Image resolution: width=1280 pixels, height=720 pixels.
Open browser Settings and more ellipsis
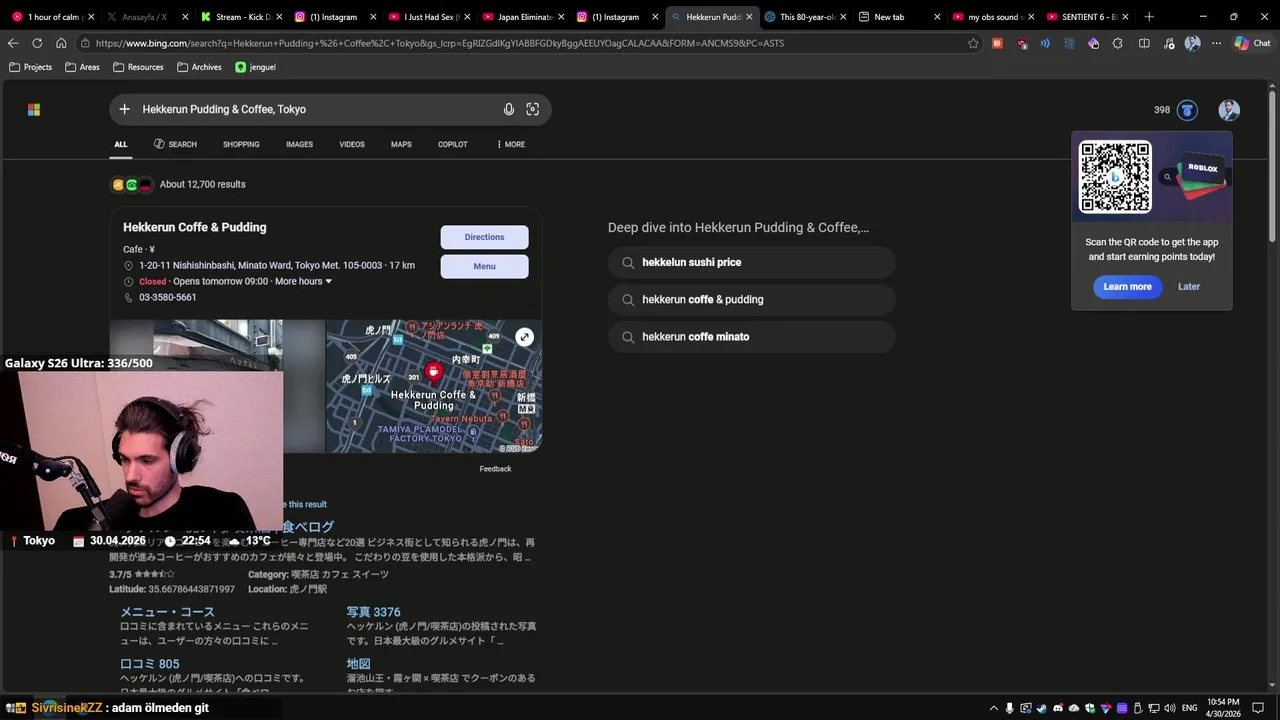(x=1216, y=43)
